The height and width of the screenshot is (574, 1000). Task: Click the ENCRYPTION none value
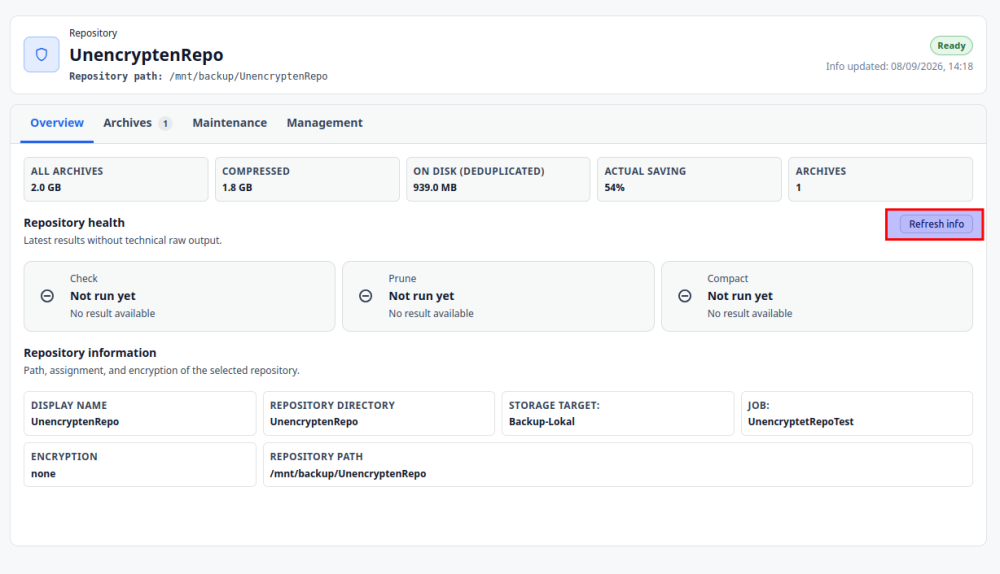coord(43,474)
